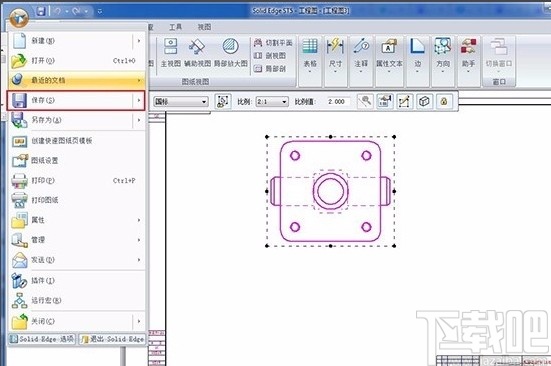Select 打印图纸 menu entry
Image resolution: width=551 pixels, height=366 pixels.
pyautogui.click(x=77, y=200)
